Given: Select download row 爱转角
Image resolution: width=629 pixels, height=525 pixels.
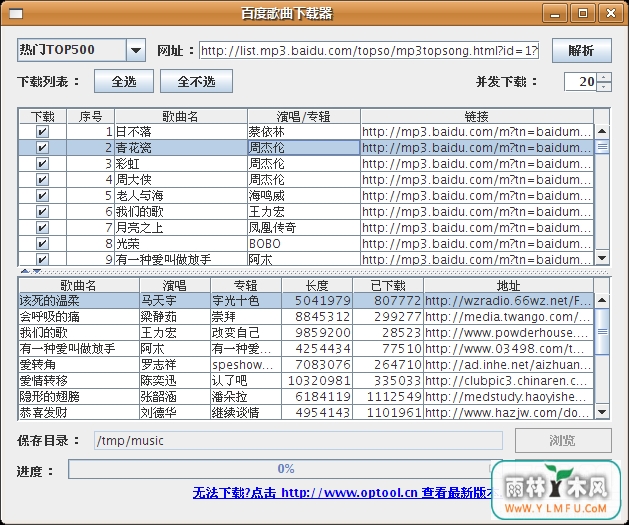Looking at the screenshot, I should (306, 365).
